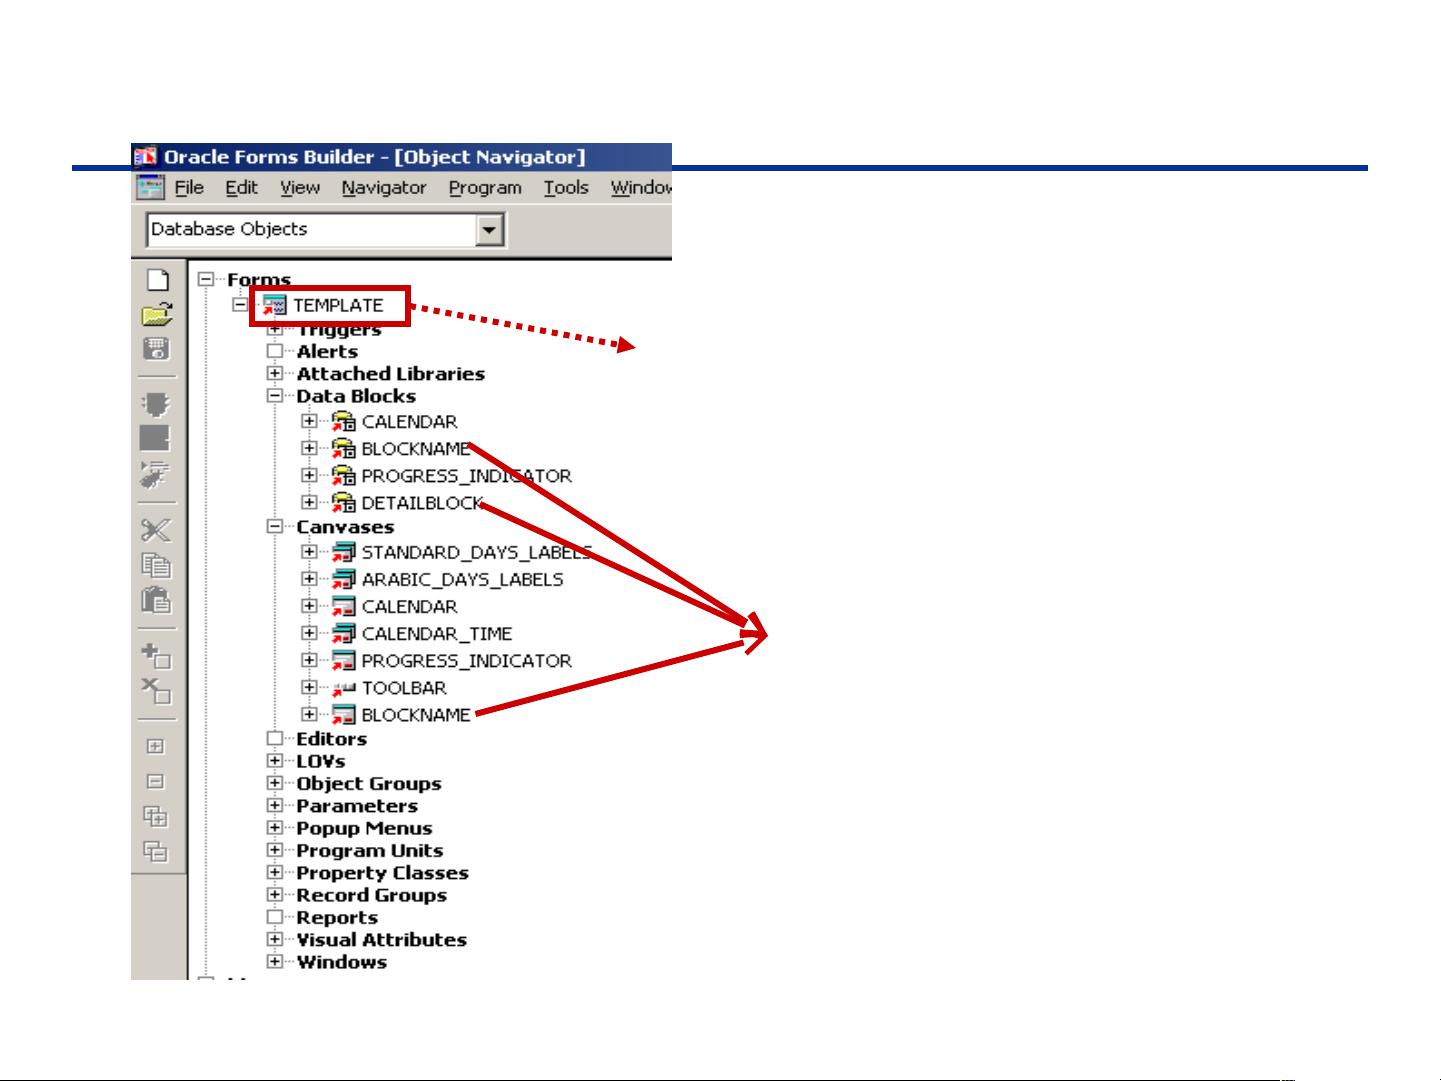Open the Tools menu
1441x1081 pixels.
point(566,188)
